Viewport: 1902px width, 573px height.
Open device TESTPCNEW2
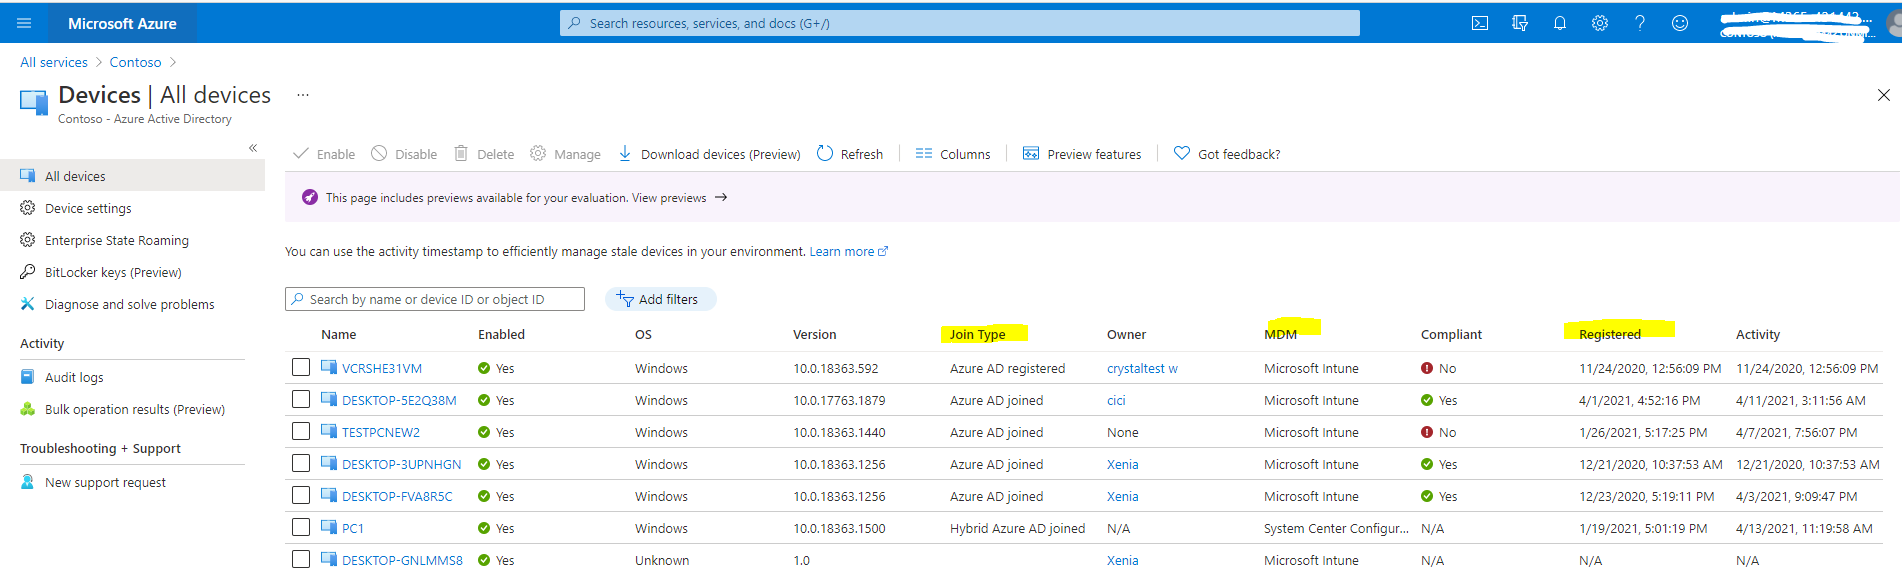point(381,433)
